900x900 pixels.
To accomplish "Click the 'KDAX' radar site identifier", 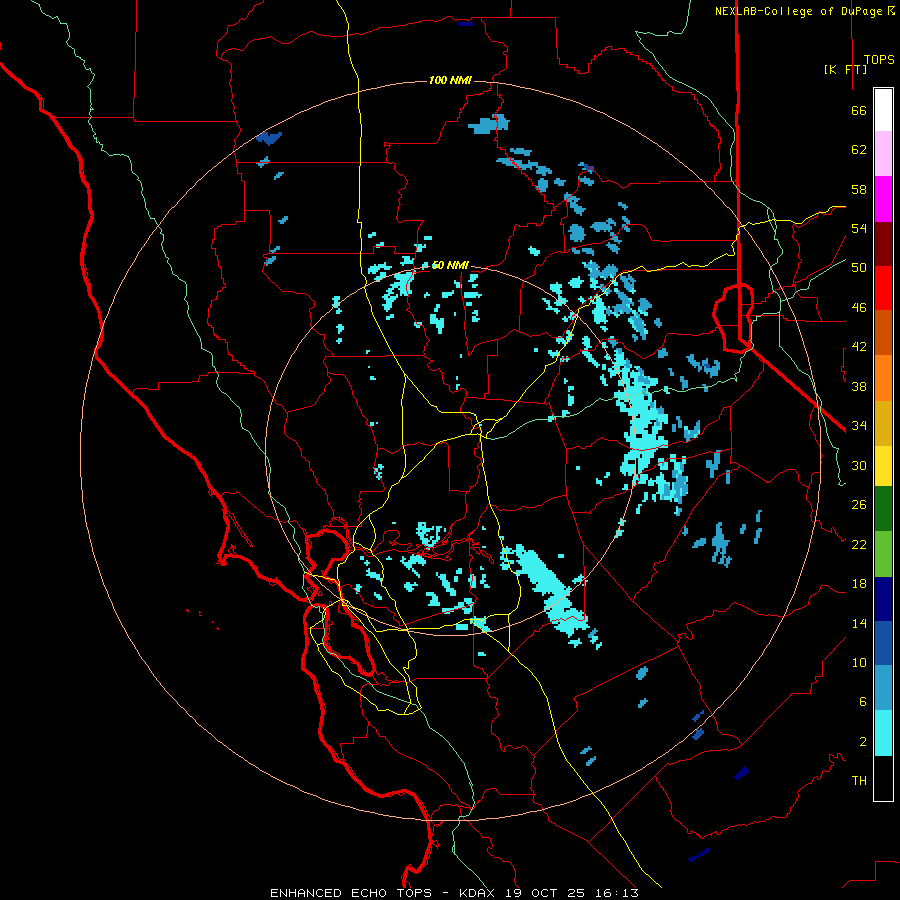I will pyautogui.click(x=479, y=893).
